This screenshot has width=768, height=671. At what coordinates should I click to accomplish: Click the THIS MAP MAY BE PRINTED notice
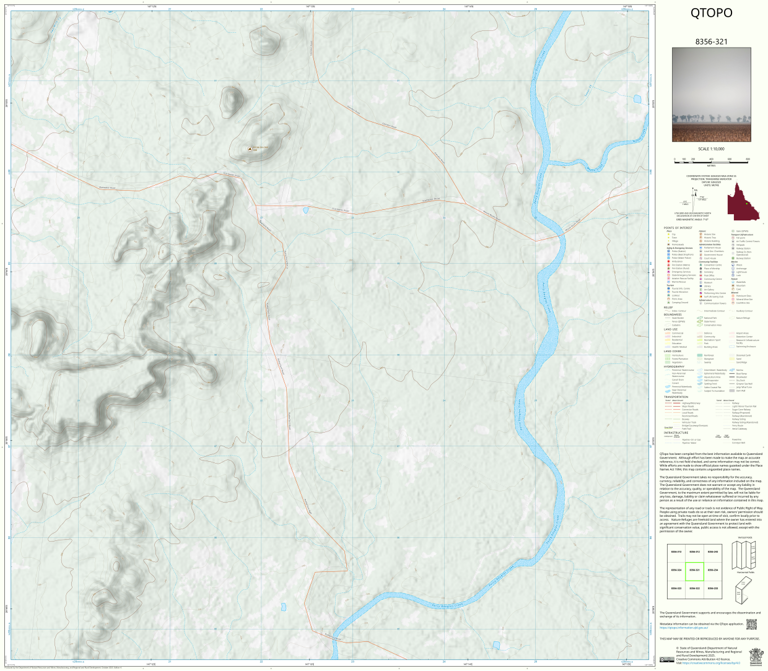coord(709,639)
